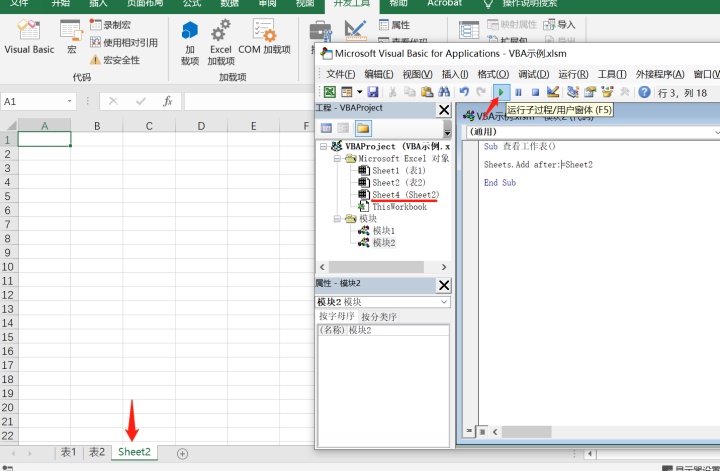Click the Reset (stop) square icon
The width and height of the screenshot is (720, 471).
535,92
